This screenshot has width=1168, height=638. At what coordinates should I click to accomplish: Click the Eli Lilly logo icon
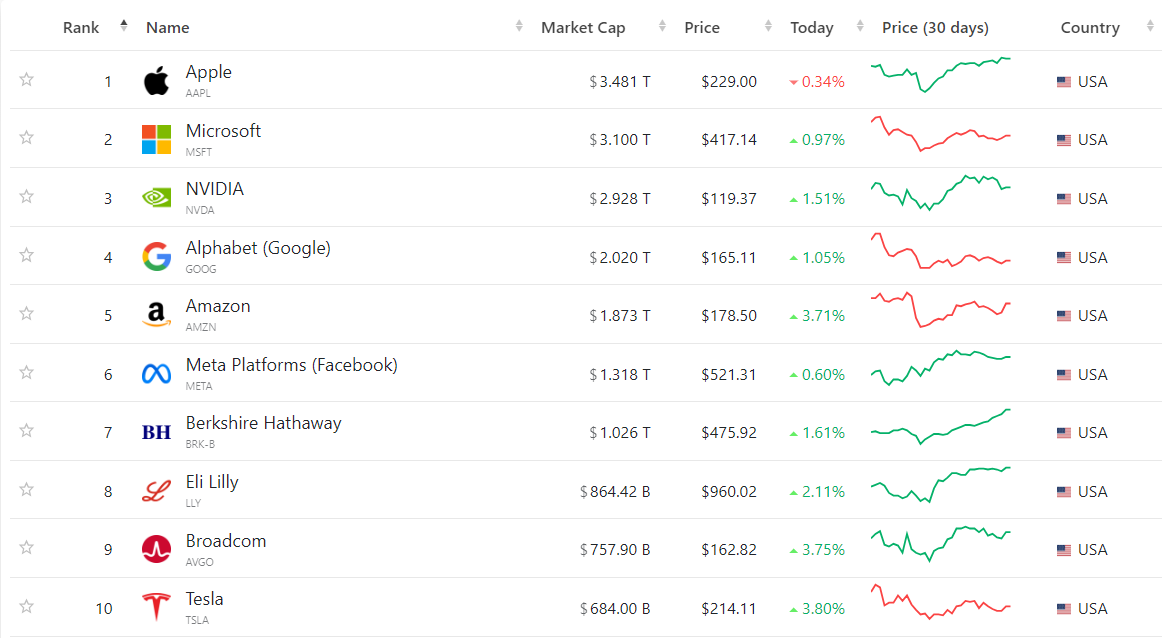(x=156, y=491)
